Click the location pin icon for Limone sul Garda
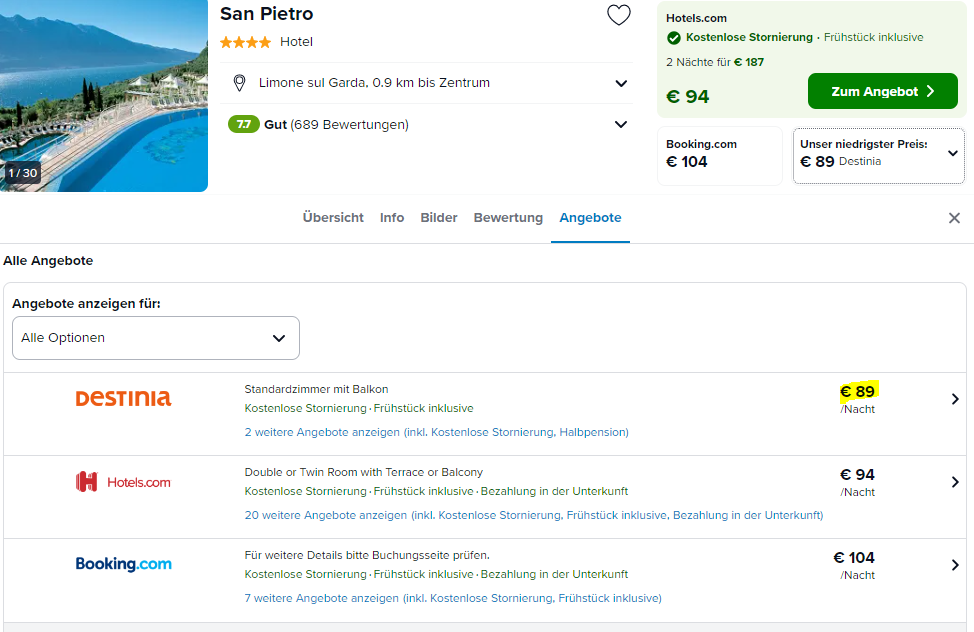The width and height of the screenshot is (974, 632). (239, 83)
